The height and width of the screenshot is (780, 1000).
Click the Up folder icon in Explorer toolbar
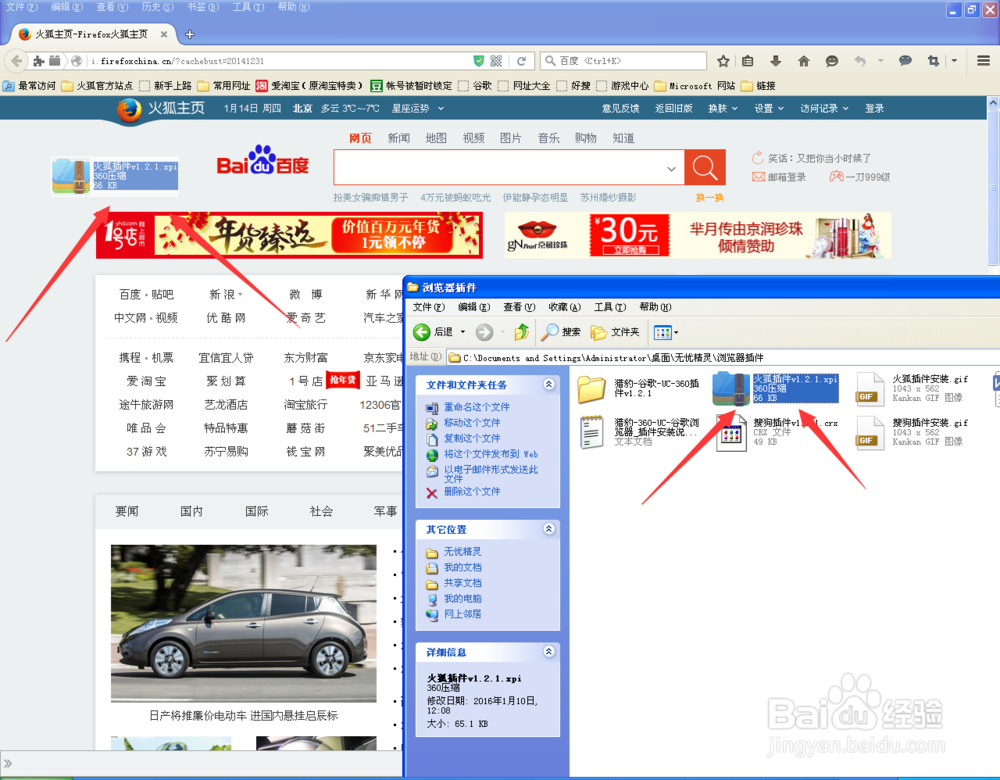coord(521,331)
